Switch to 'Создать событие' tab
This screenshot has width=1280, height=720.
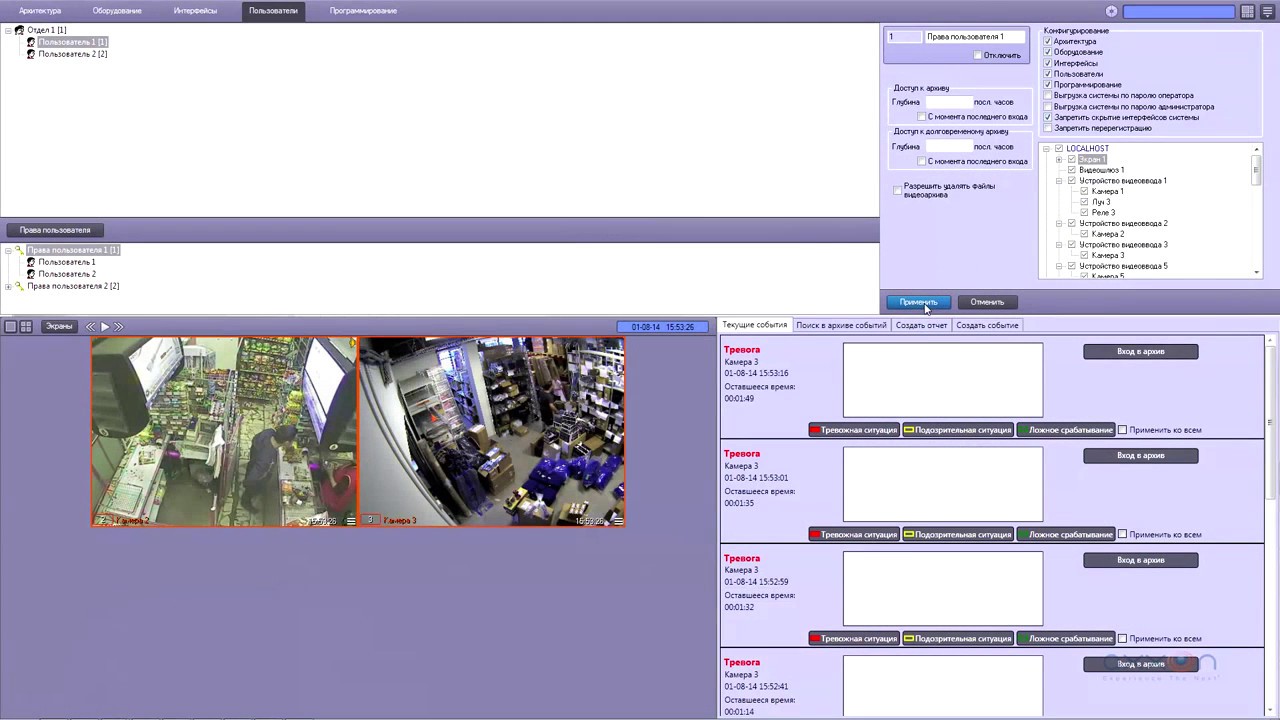[x=987, y=325]
